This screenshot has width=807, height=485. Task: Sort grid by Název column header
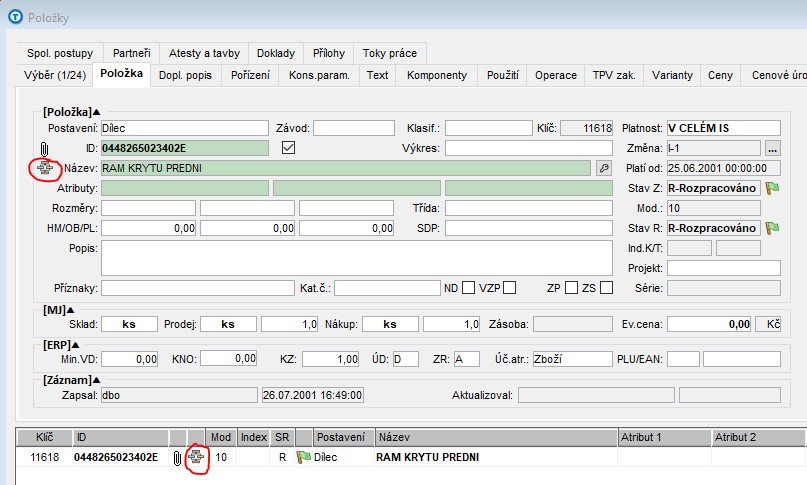(496, 437)
